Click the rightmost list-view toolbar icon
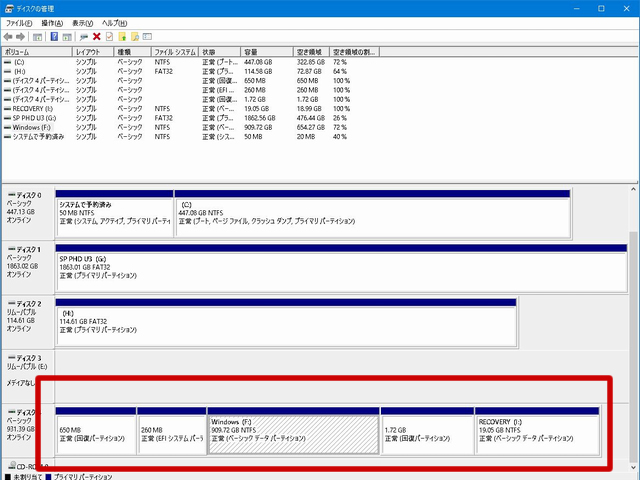The width and height of the screenshot is (640, 480). (146, 36)
